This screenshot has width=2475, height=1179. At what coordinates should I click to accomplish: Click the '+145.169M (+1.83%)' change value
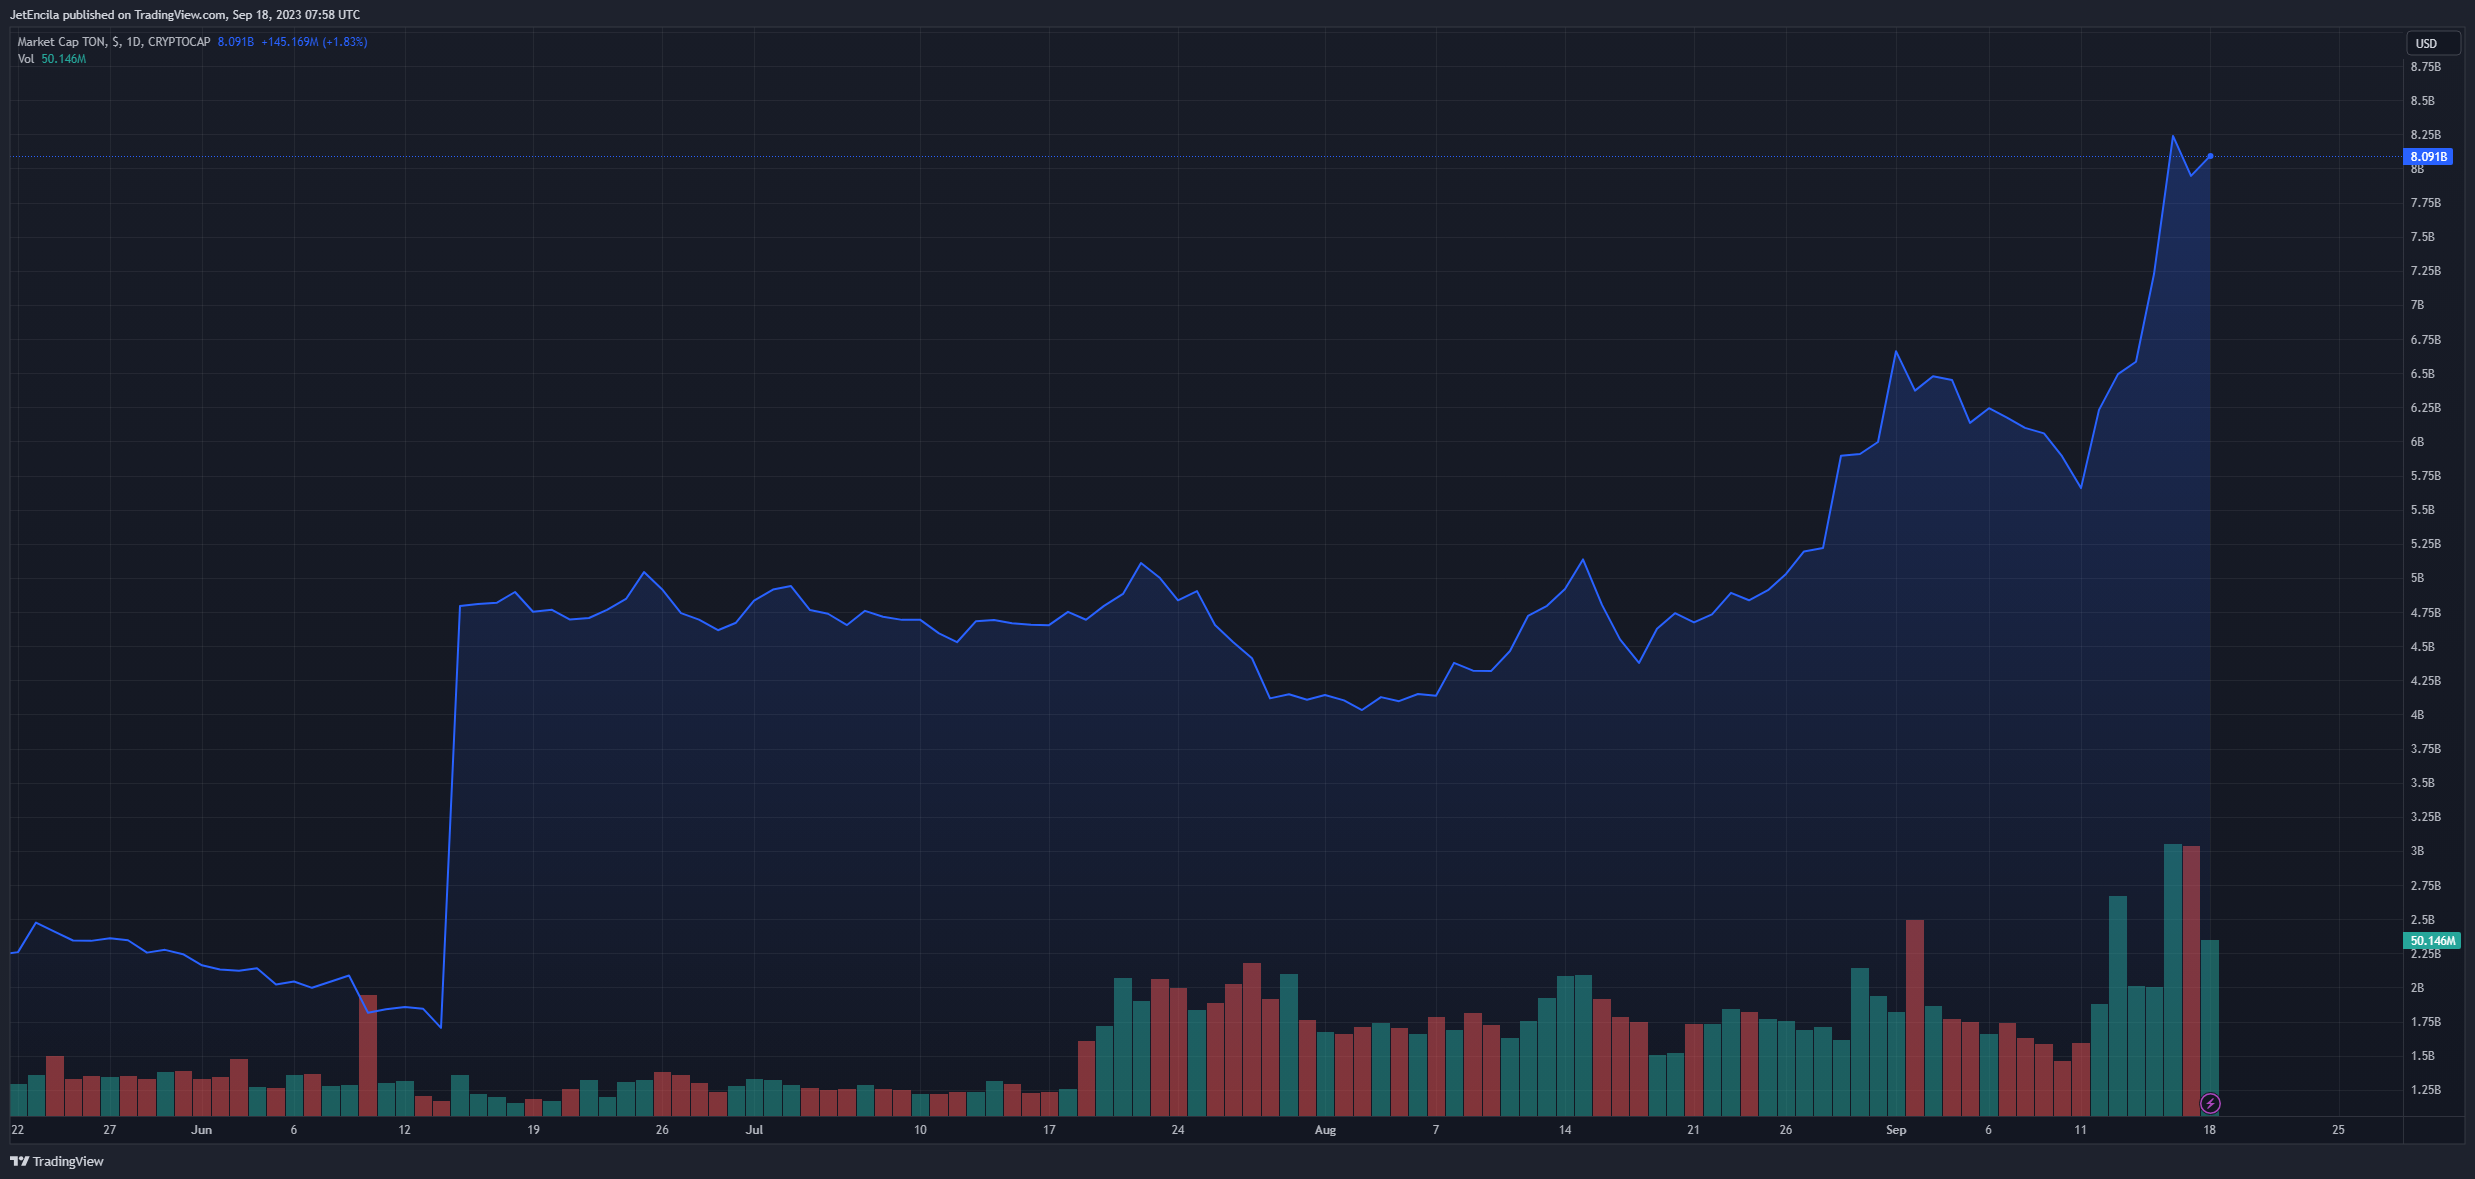click(x=314, y=42)
